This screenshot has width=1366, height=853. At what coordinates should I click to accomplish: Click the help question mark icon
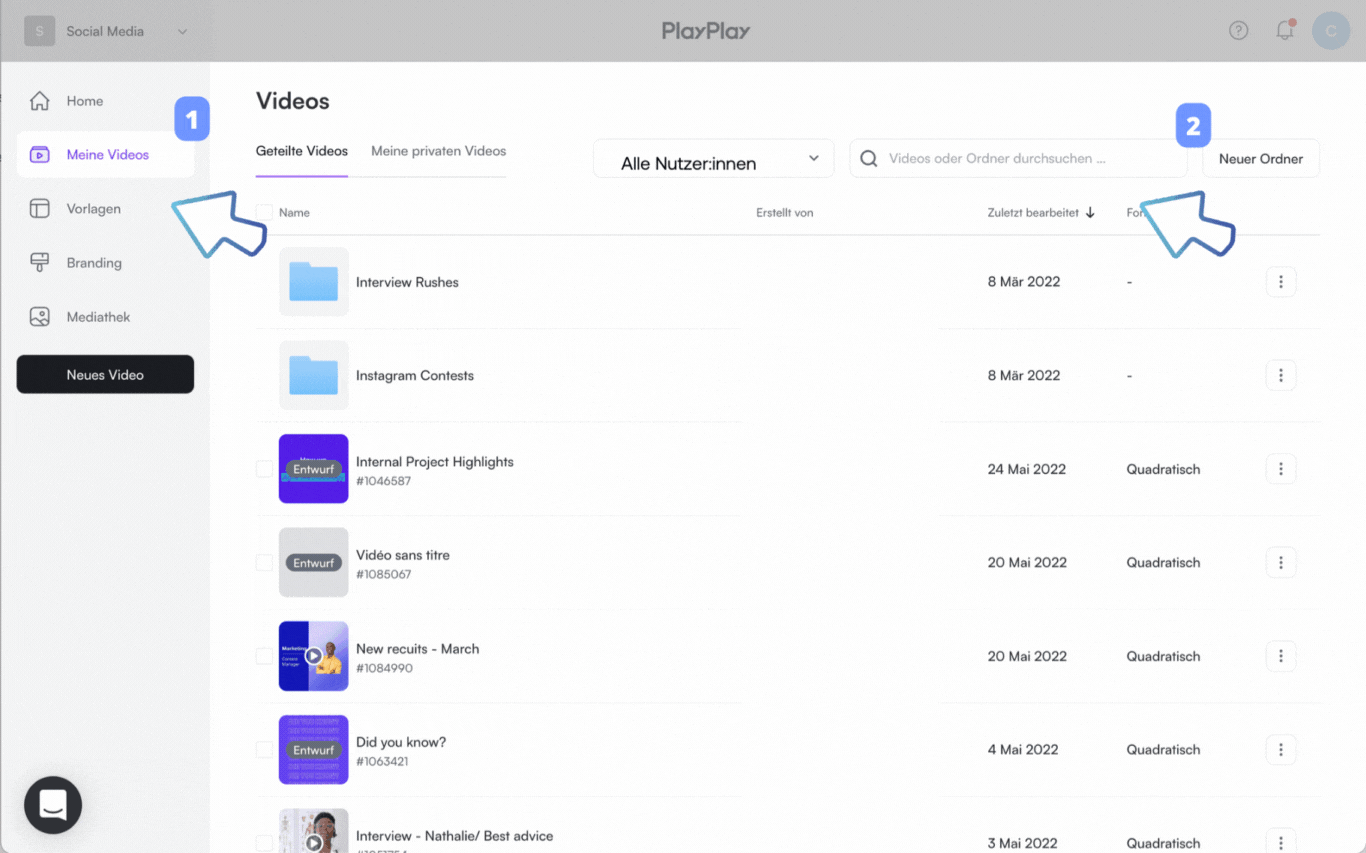1238,31
